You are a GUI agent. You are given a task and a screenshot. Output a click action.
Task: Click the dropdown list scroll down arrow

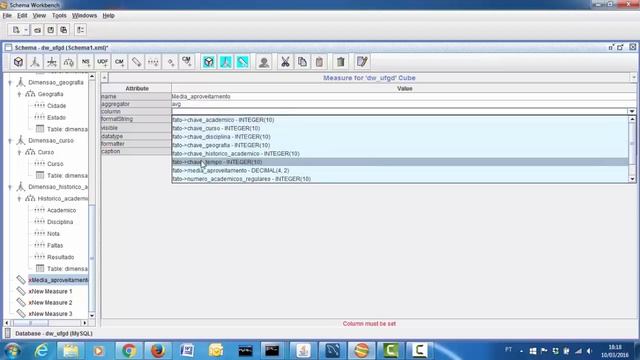pyautogui.click(x=632, y=179)
